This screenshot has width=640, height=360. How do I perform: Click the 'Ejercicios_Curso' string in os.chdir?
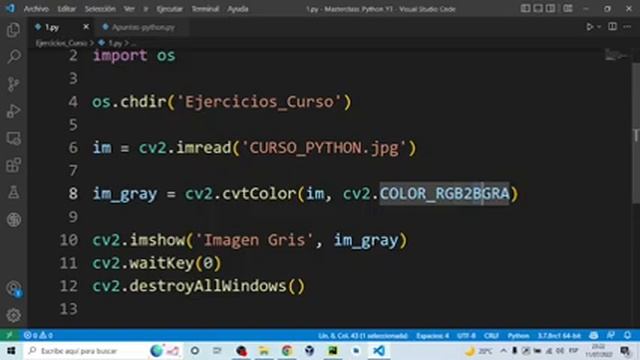point(259,102)
